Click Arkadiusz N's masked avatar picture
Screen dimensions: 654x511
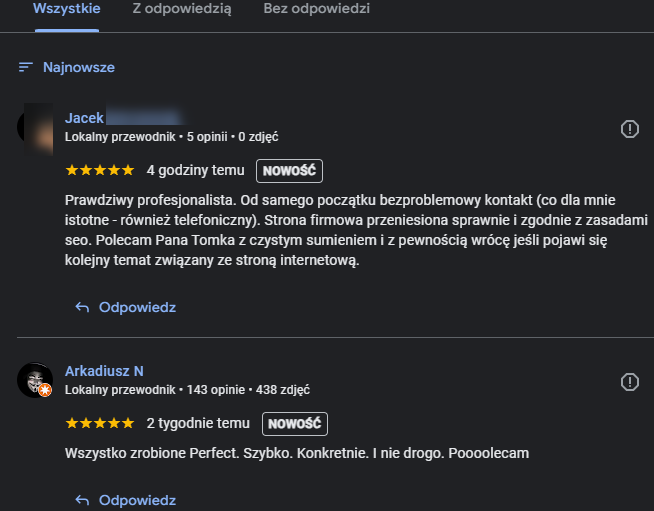coord(35,380)
